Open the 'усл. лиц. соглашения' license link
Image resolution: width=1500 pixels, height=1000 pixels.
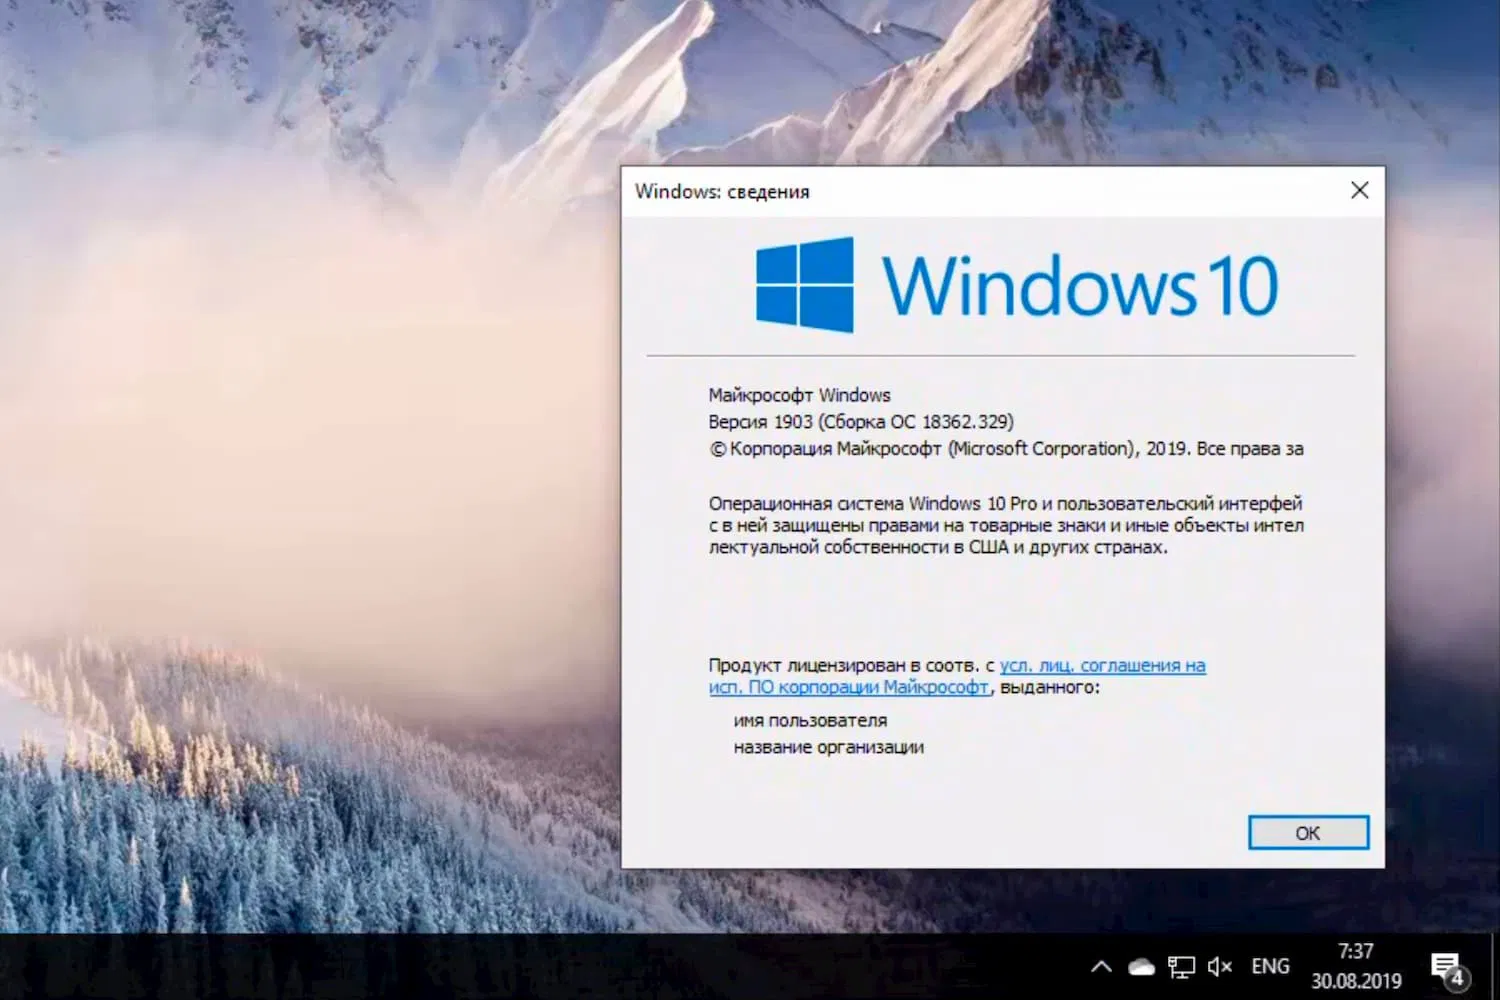tap(1103, 665)
